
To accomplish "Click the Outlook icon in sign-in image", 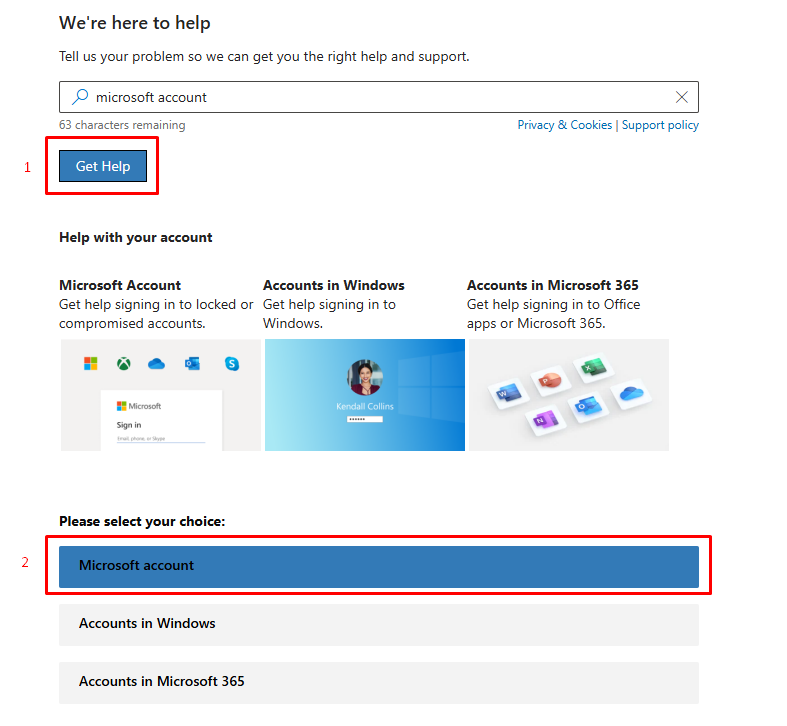I will (192, 363).
